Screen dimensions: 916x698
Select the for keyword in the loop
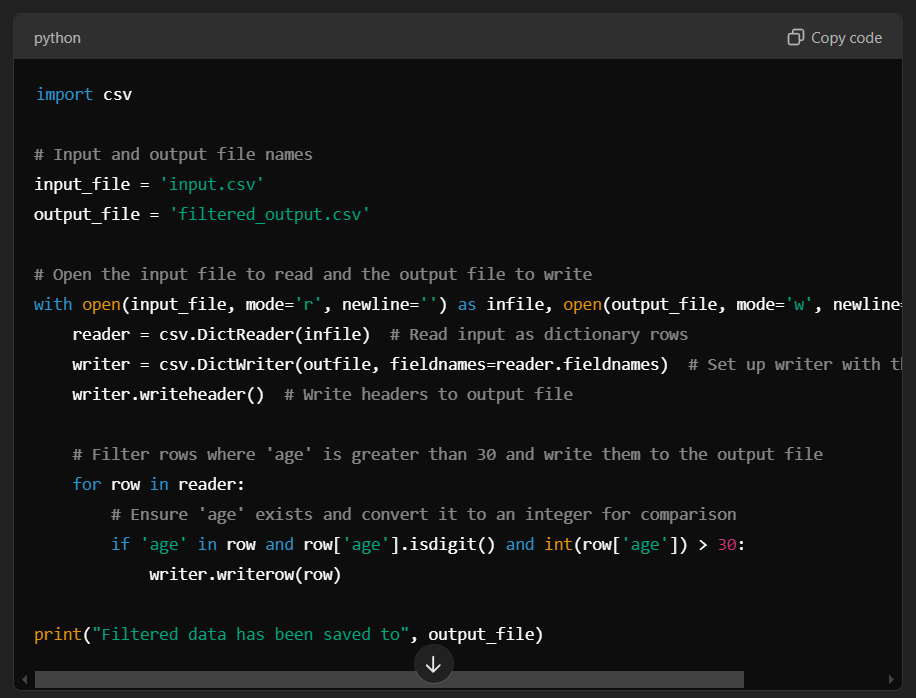pyautogui.click(x=86, y=484)
